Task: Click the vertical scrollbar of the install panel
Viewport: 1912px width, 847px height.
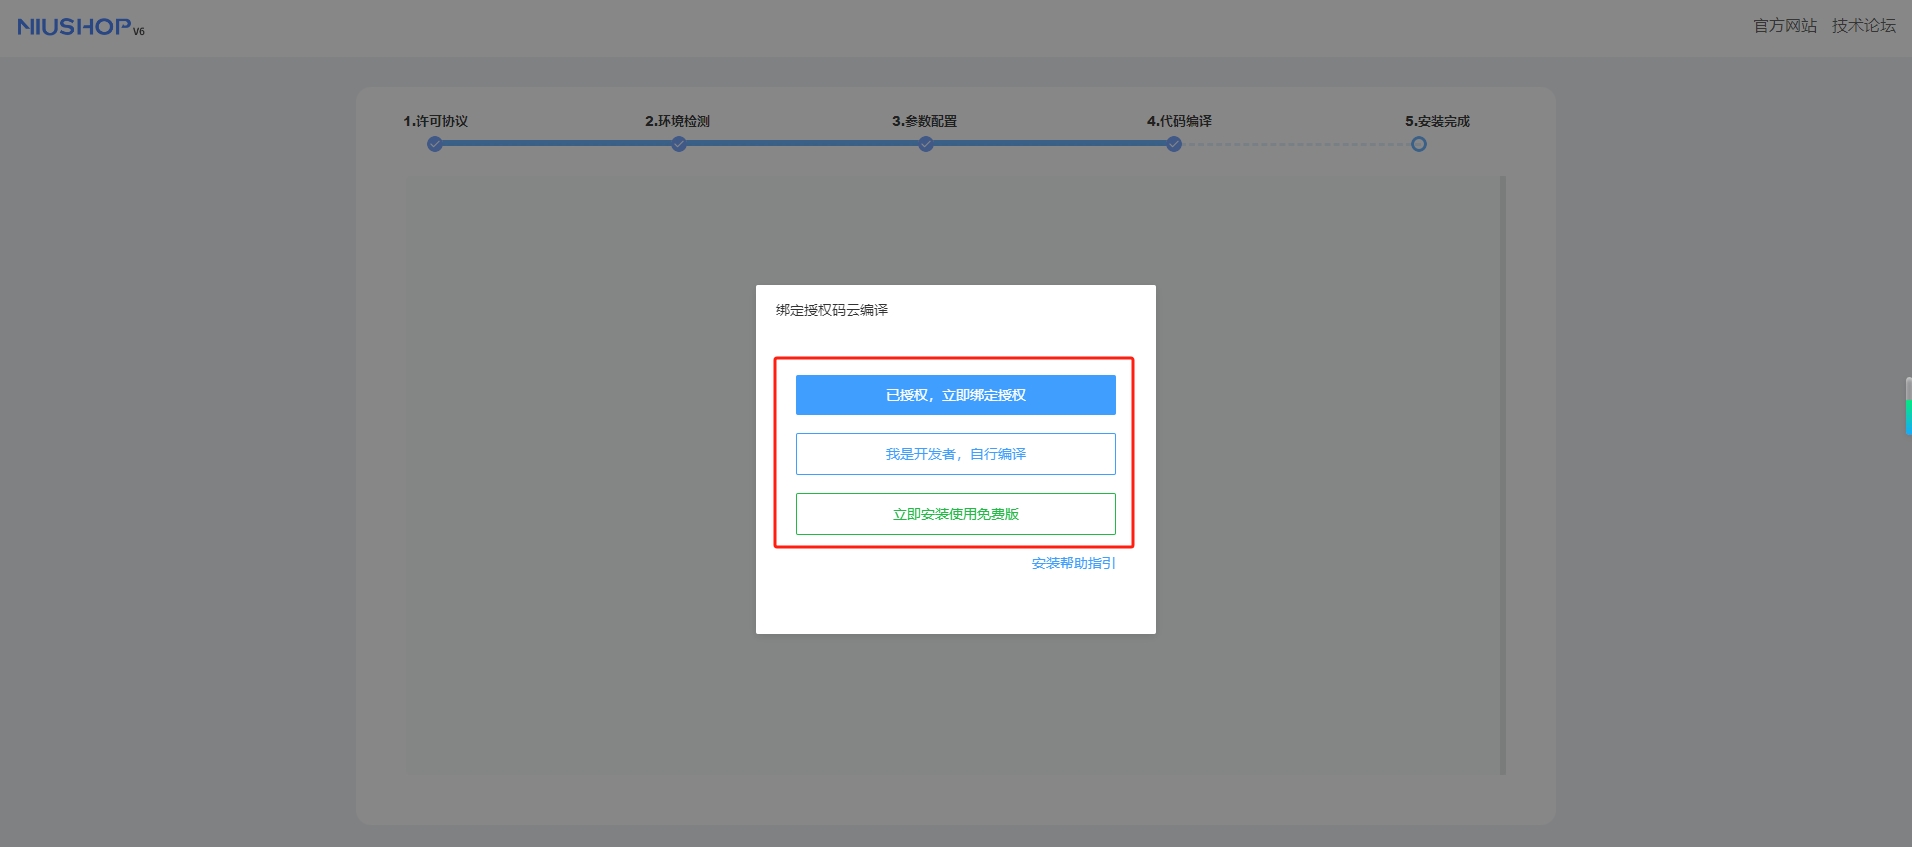Action: click(1502, 475)
